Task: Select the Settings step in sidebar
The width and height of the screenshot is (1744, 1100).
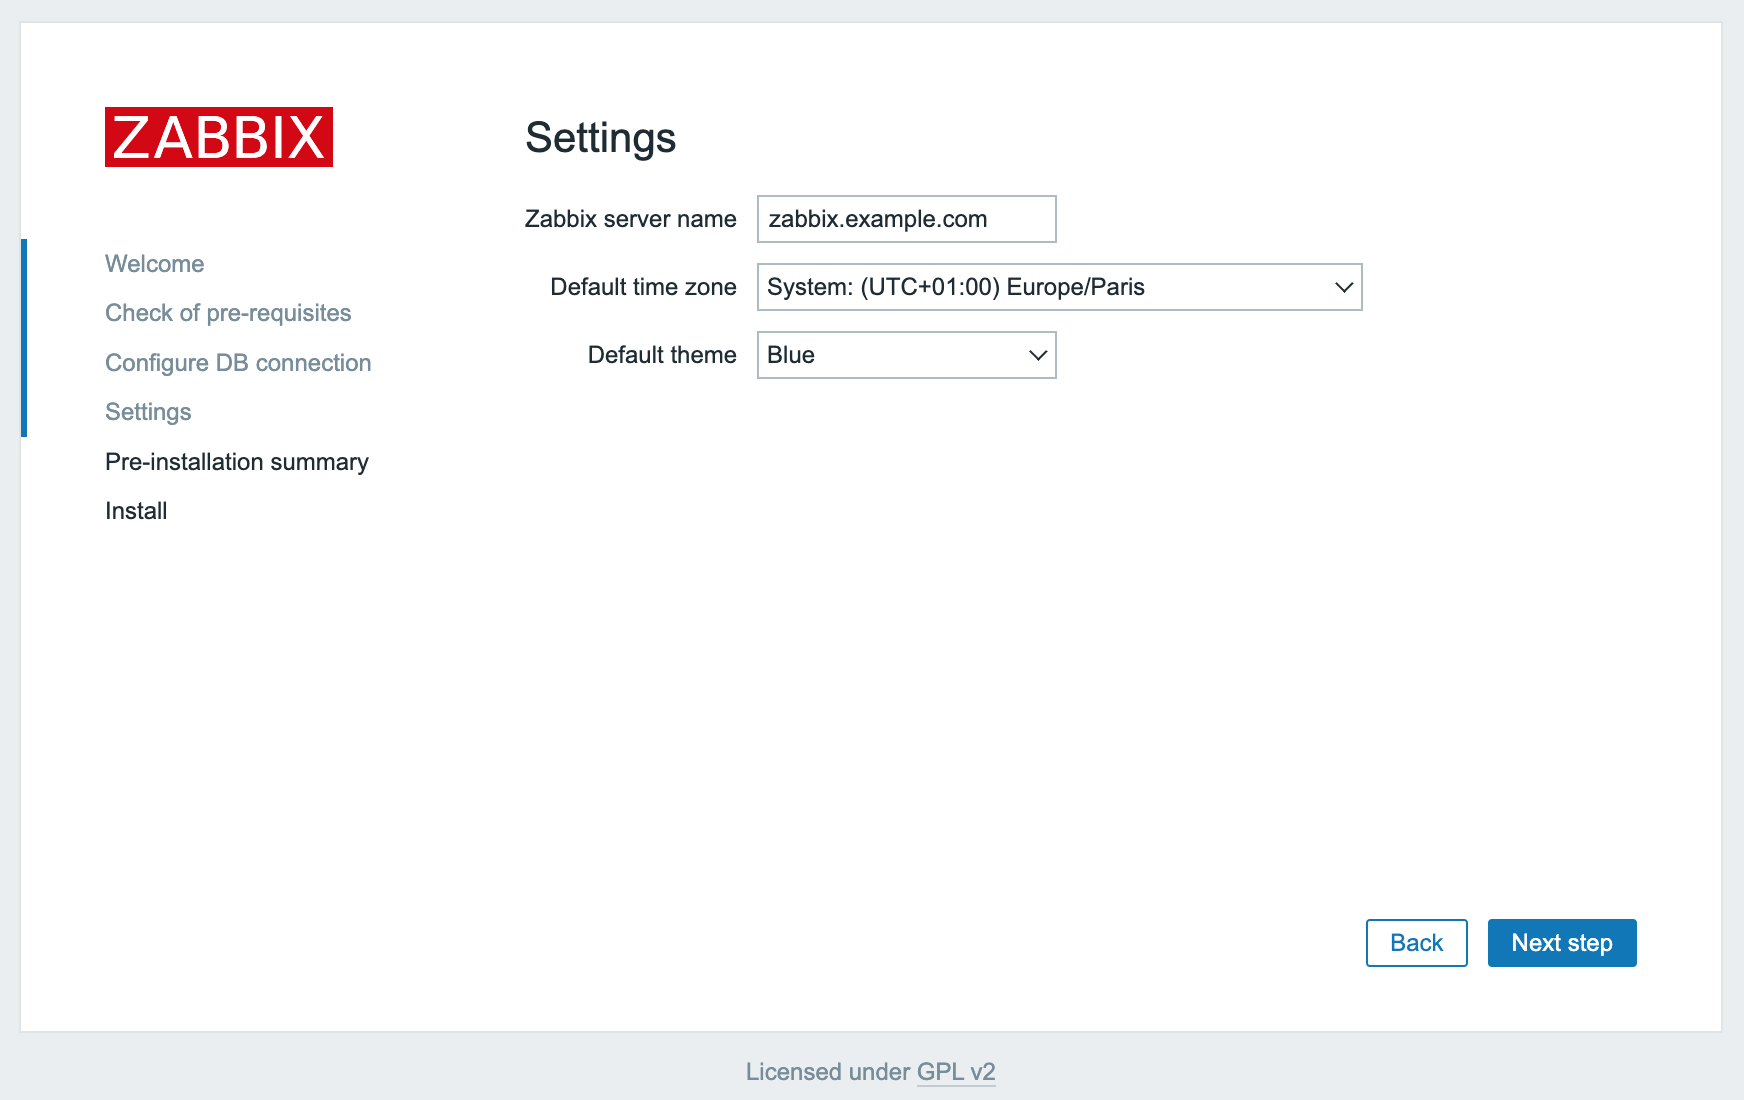Action: 148,412
